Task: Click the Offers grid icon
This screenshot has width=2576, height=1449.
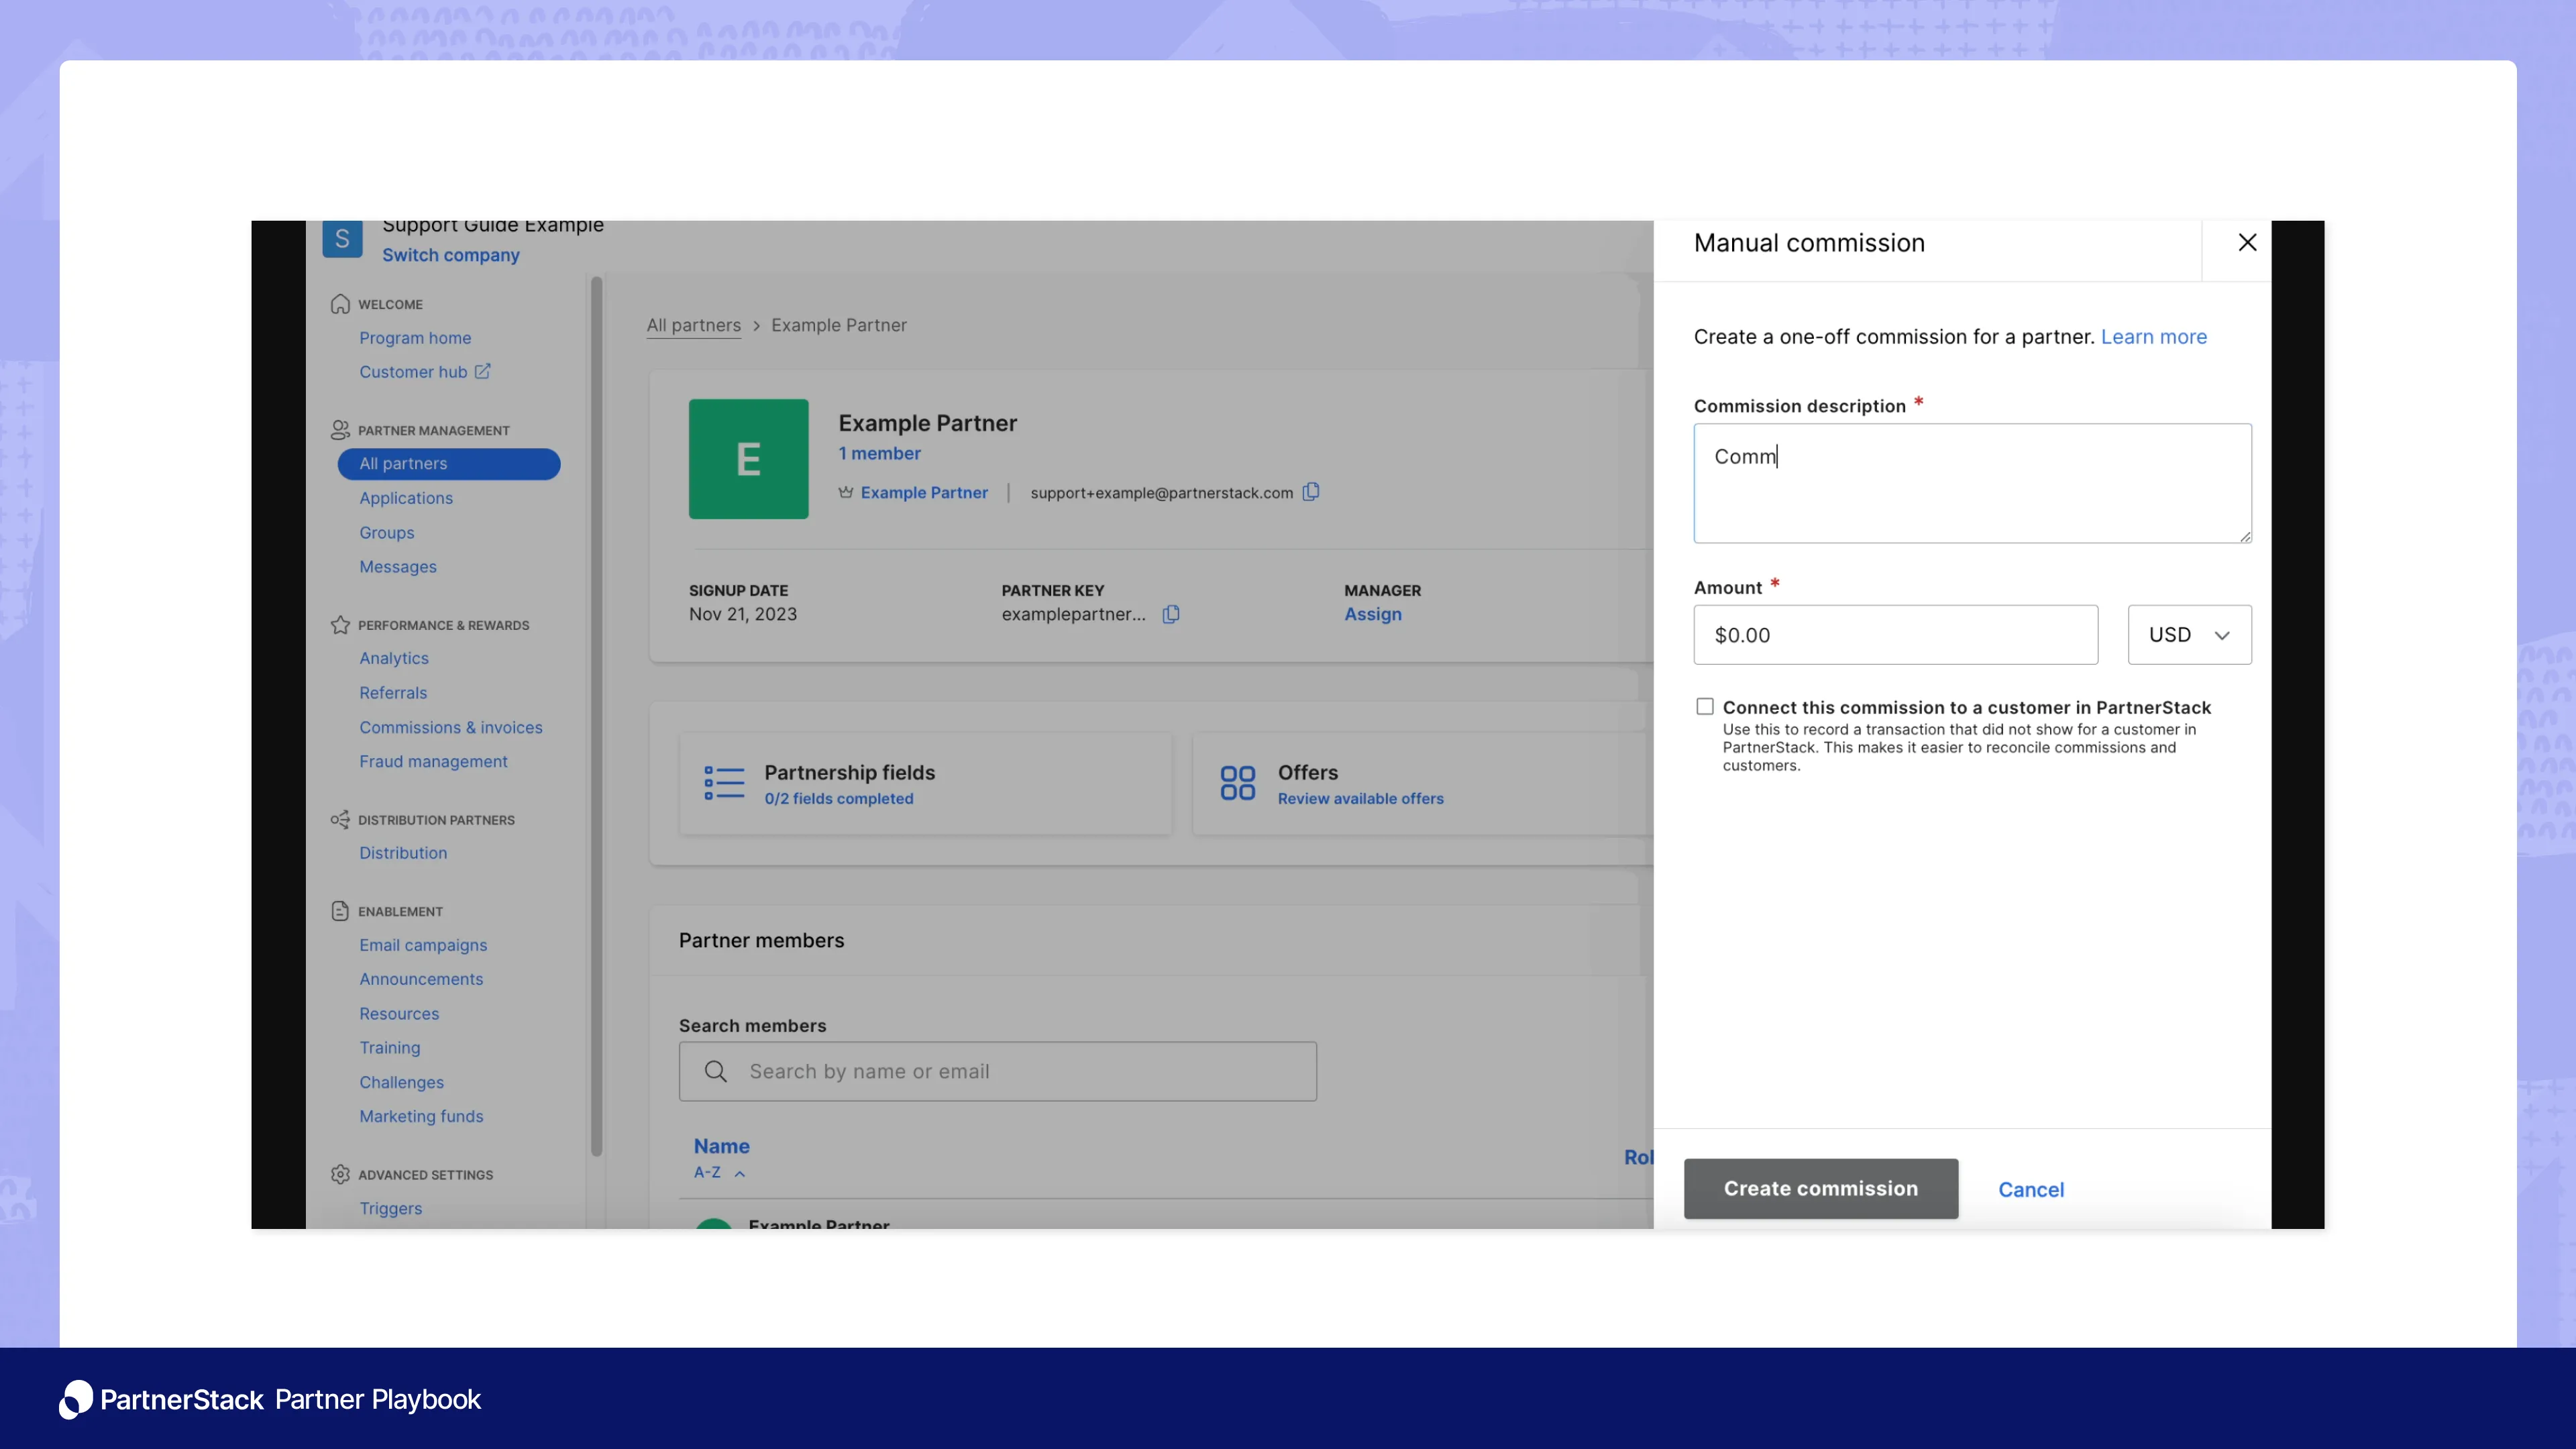Action: point(1237,783)
